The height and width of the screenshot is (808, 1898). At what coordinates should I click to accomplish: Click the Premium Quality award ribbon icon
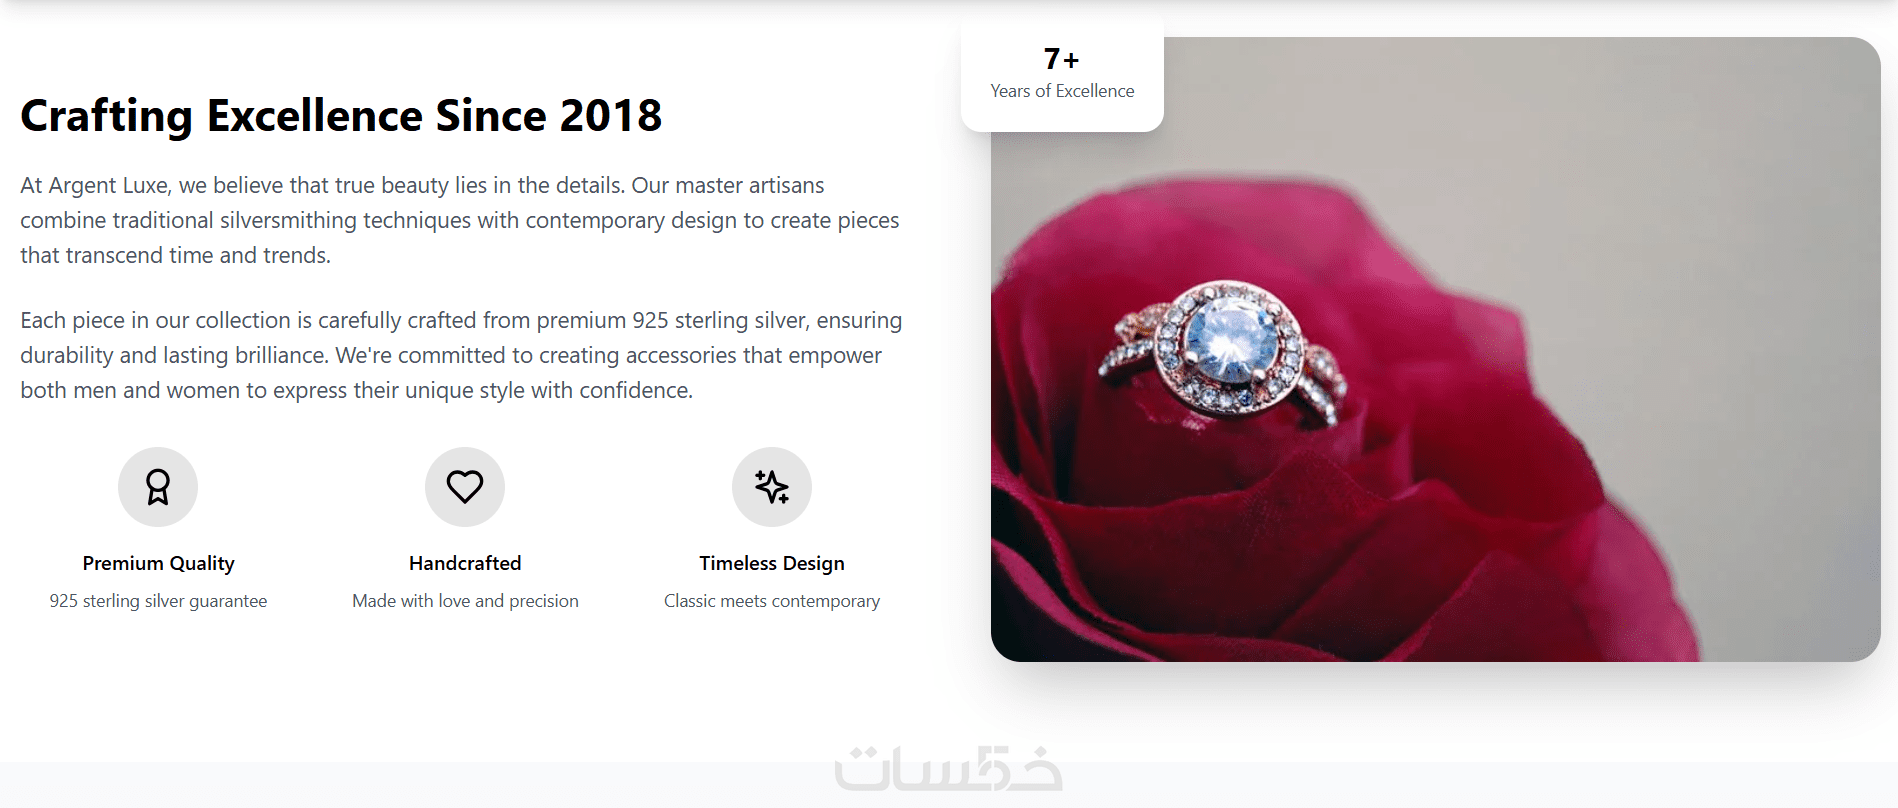coord(158,487)
